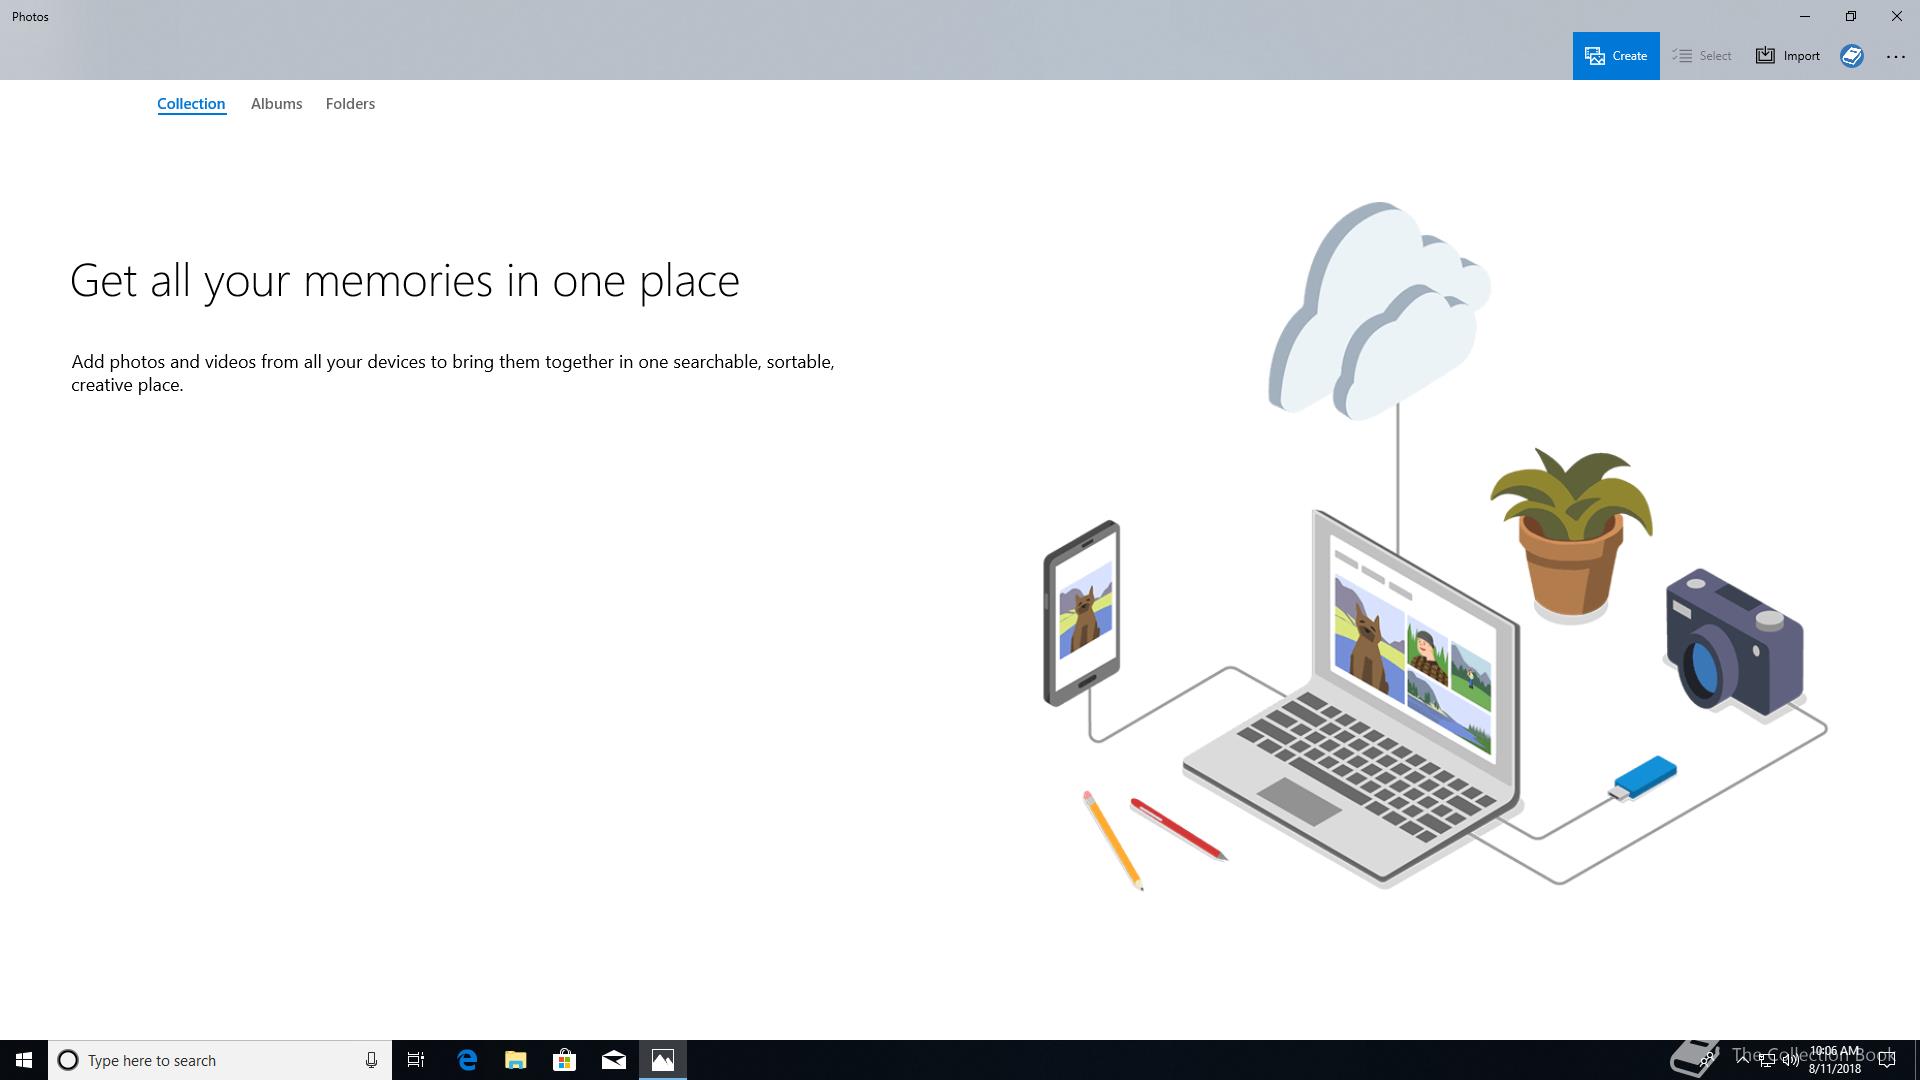Switch to the Folders tab
1920x1080 pixels.
[350, 104]
